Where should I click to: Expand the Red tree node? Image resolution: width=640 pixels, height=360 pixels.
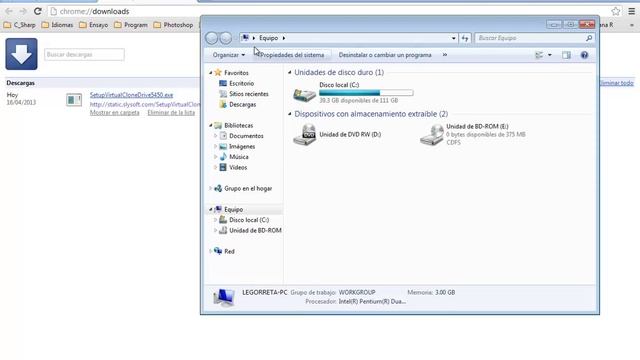click(x=211, y=251)
